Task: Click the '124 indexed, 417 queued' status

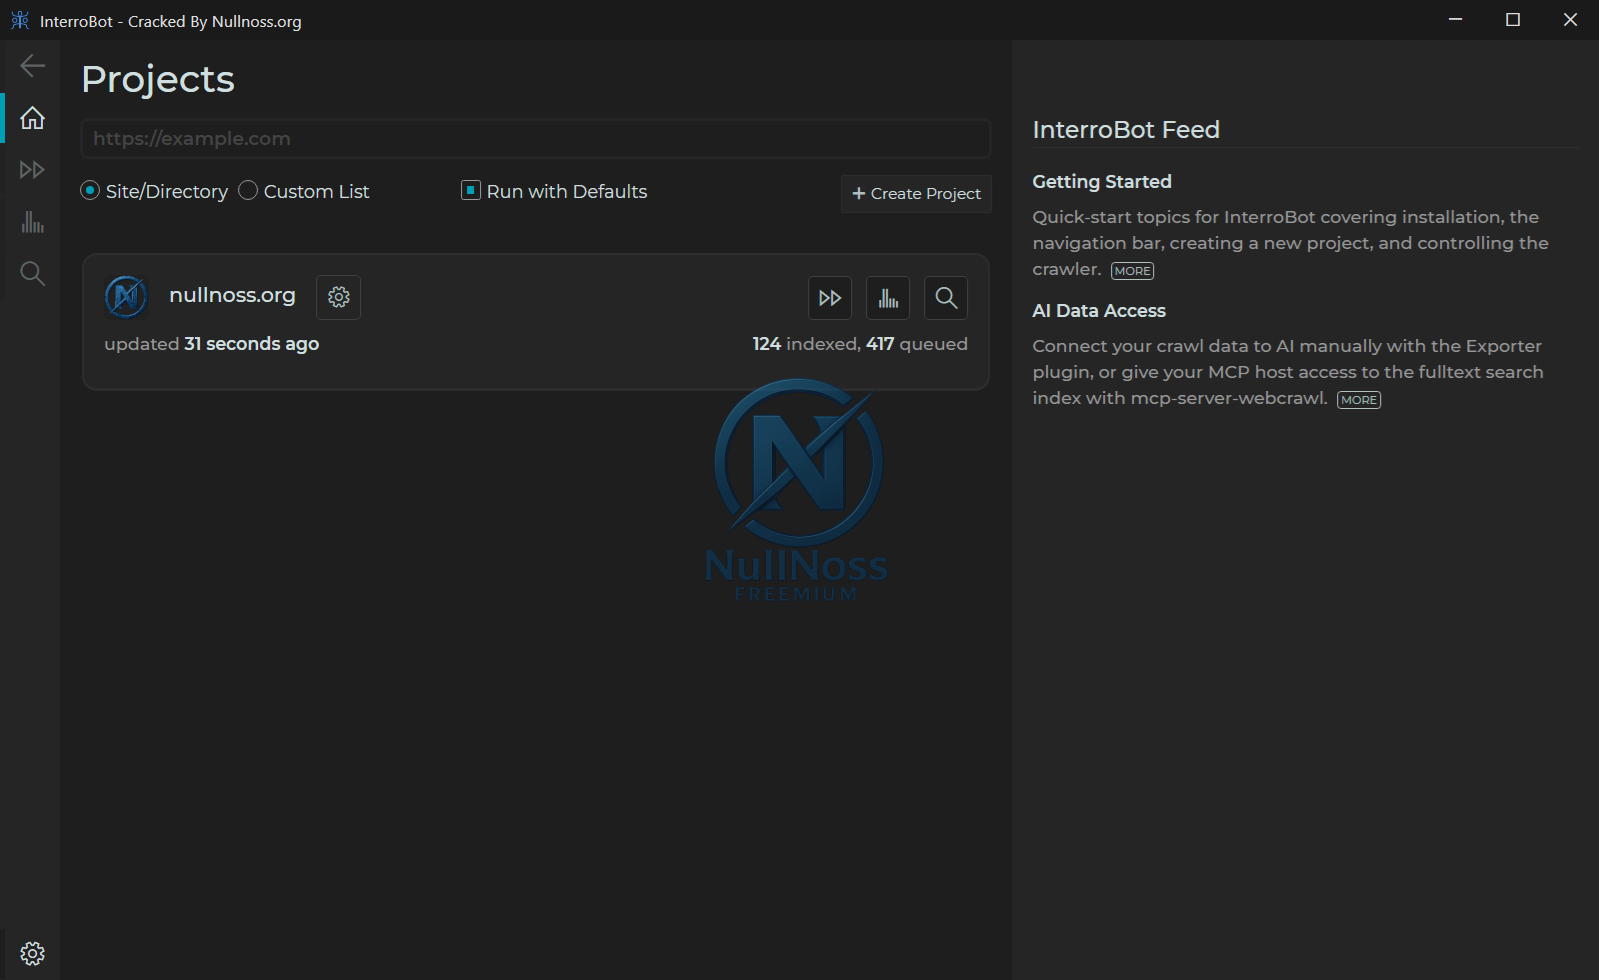Action: pos(860,344)
